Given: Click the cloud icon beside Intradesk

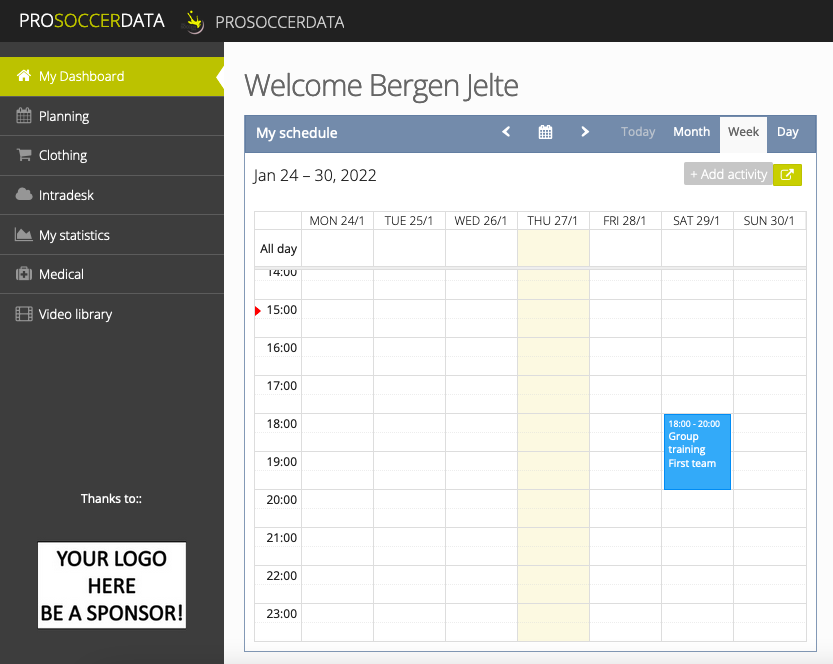Looking at the screenshot, I should pyautogui.click(x=23, y=194).
